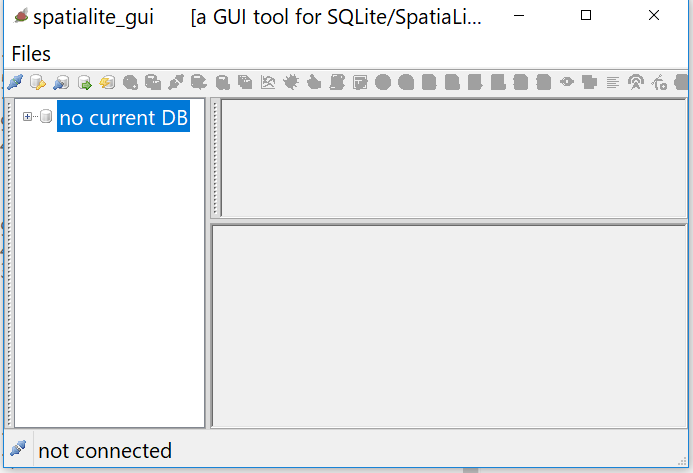This screenshot has height=473, width=693.
Task: Click the grayed hand-shaped toolbar icon
Action: 314,82
